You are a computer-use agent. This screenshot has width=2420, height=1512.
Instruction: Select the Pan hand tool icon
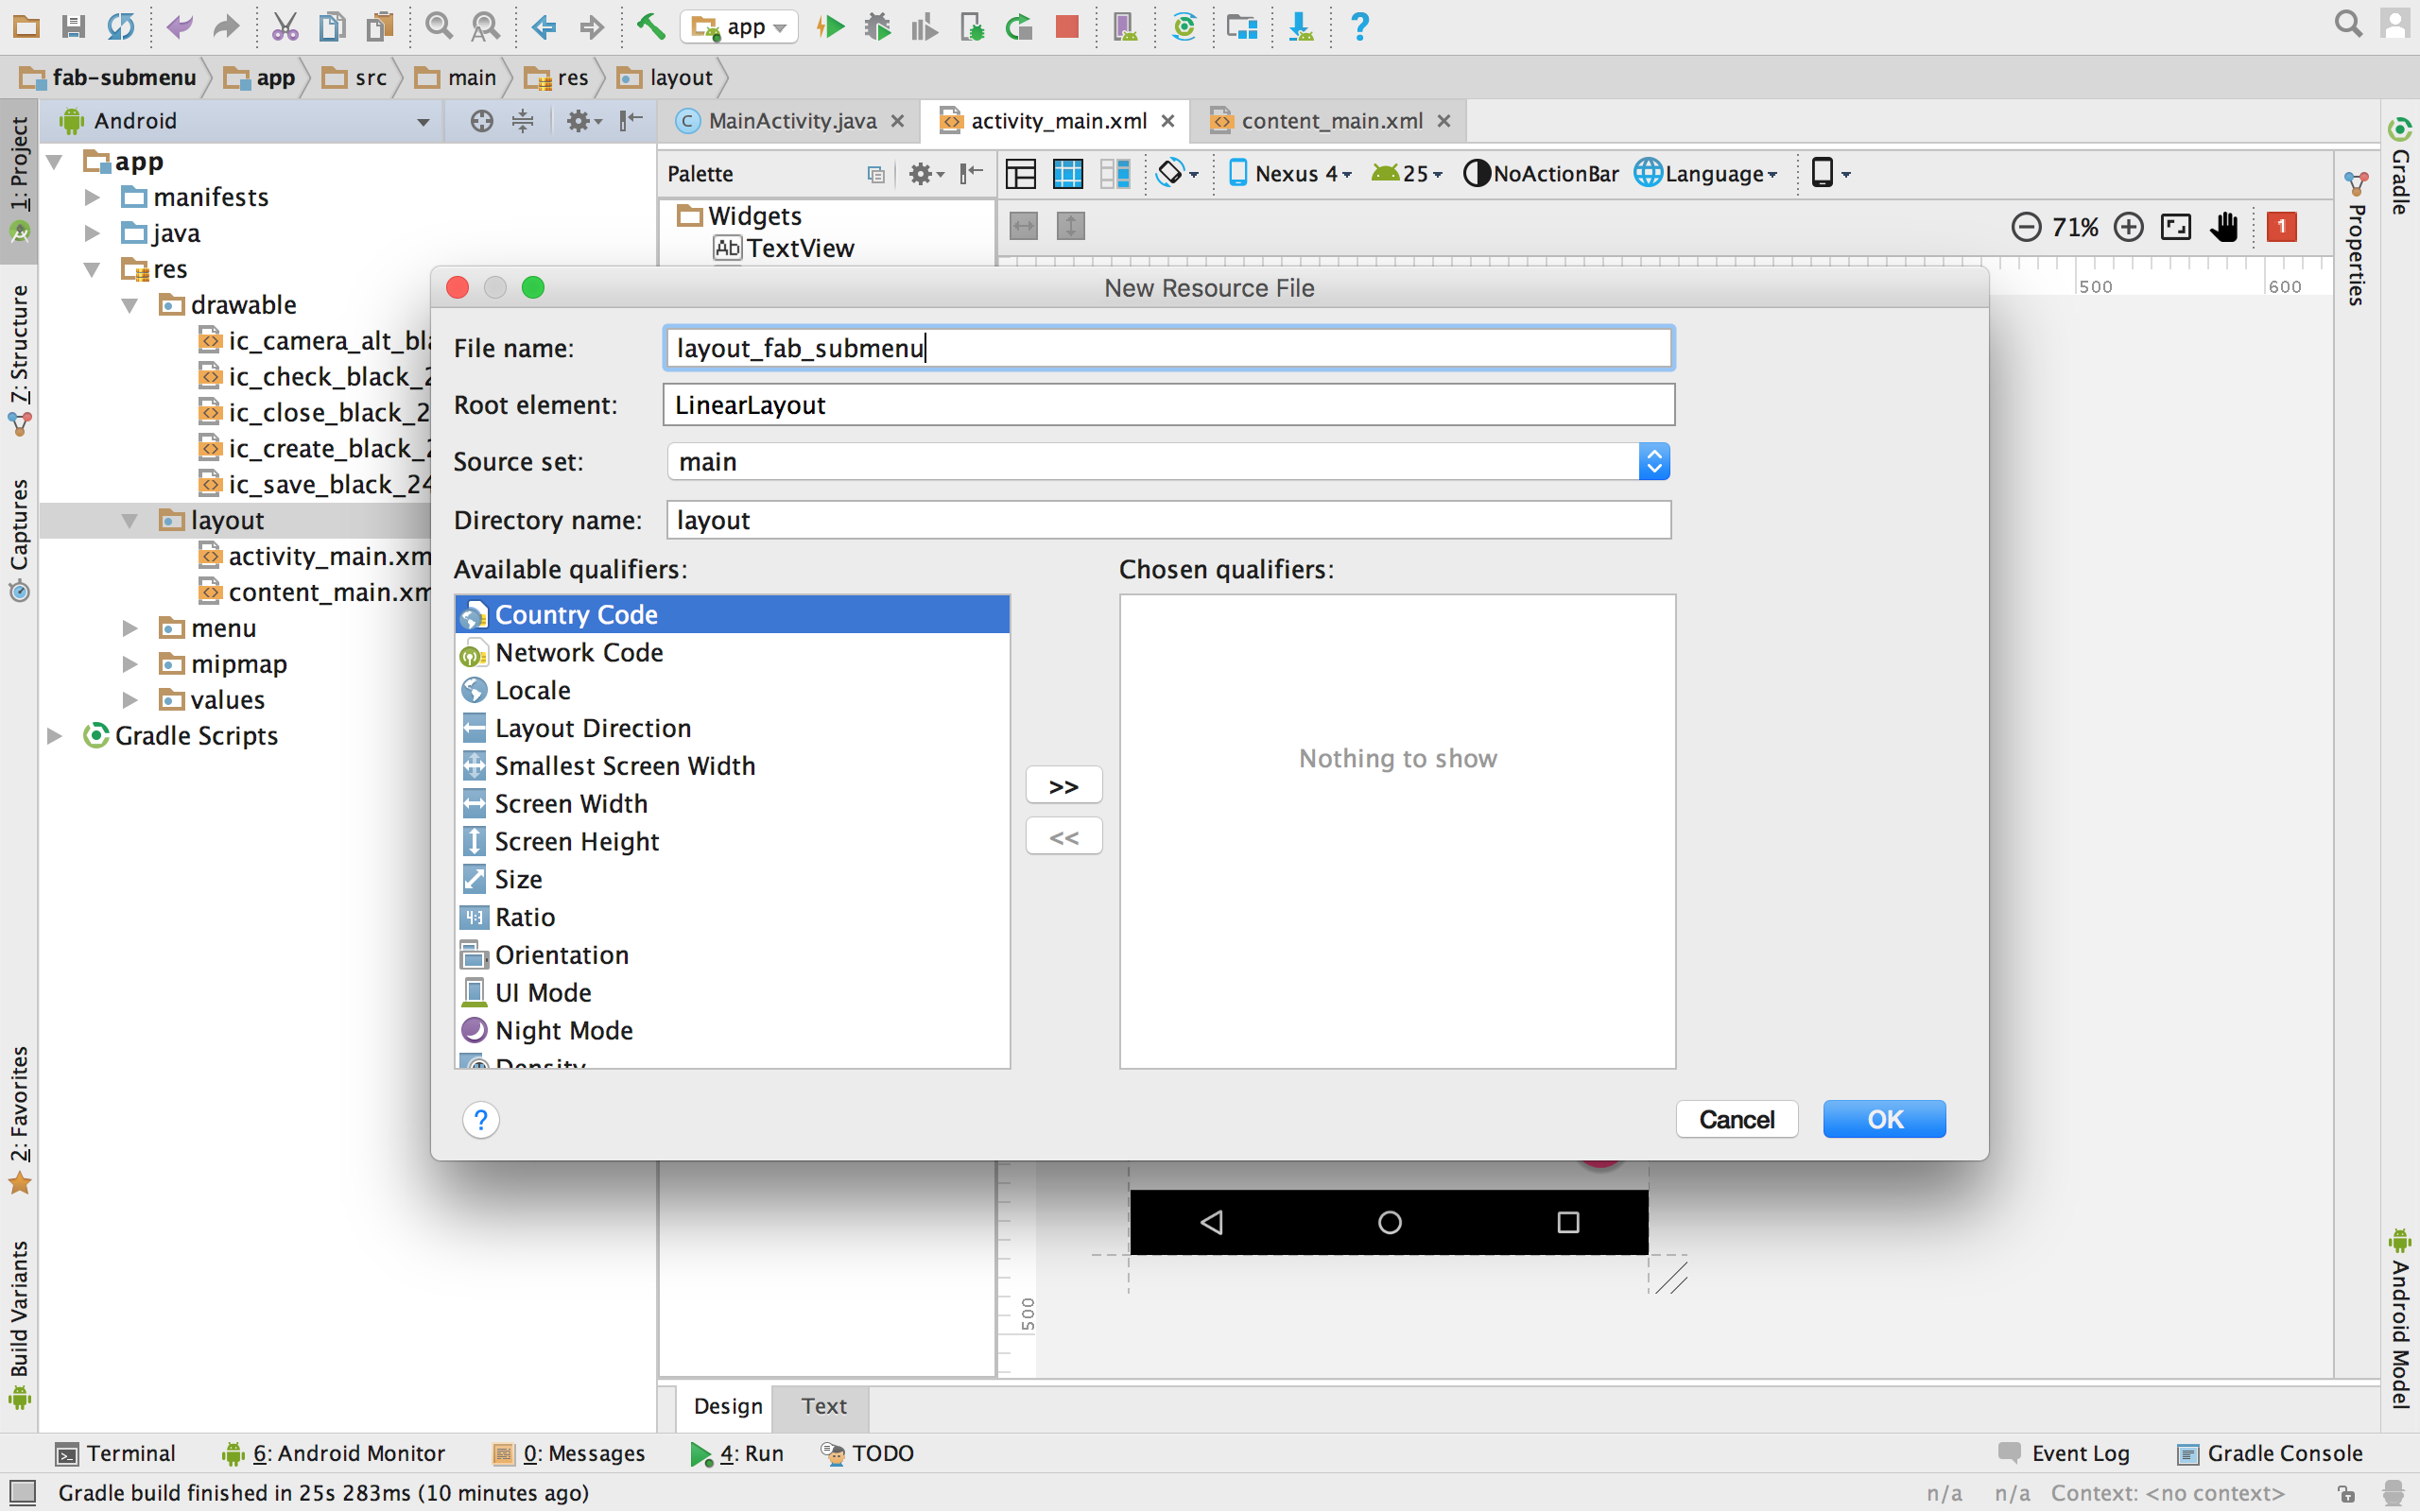pyautogui.click(x=2224, y=227)
